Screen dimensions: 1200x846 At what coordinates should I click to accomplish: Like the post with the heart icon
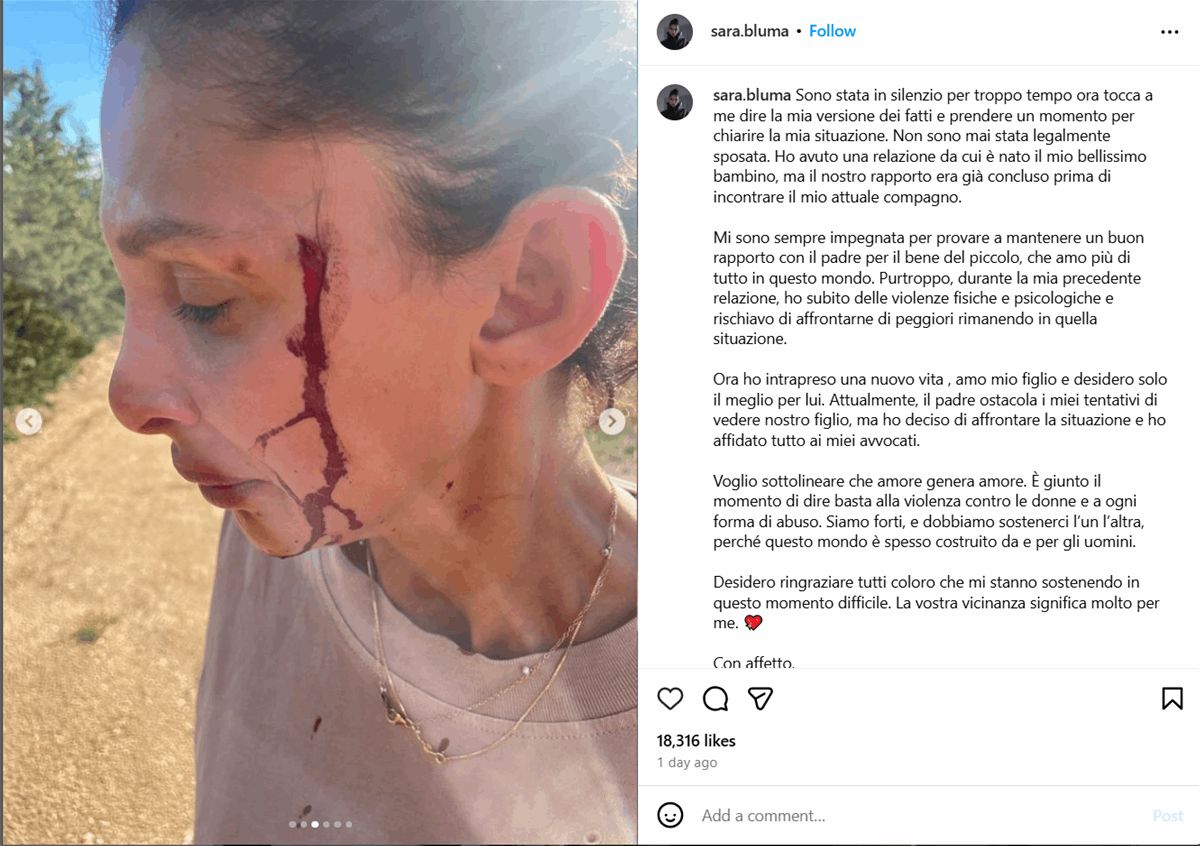[x=670, y=698]
